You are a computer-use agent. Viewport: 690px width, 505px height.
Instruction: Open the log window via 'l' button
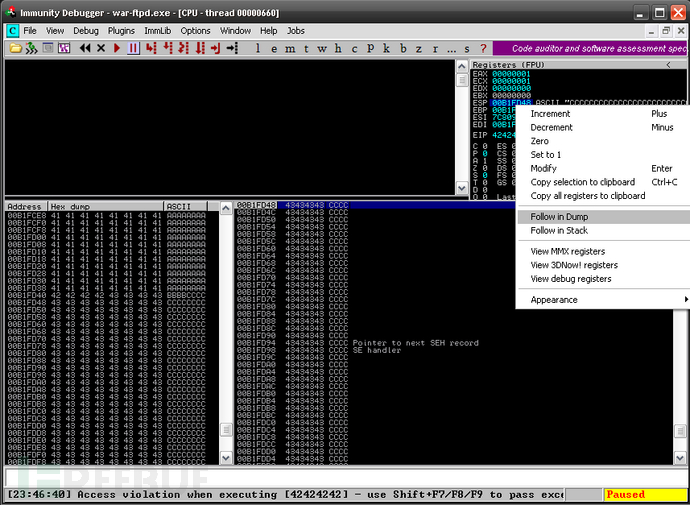(x=259, y=48)
